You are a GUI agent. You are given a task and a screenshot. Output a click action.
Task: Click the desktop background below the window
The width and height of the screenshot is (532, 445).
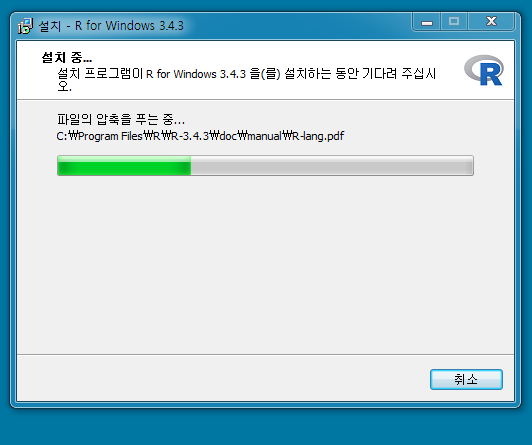click(x=265, y=427)
